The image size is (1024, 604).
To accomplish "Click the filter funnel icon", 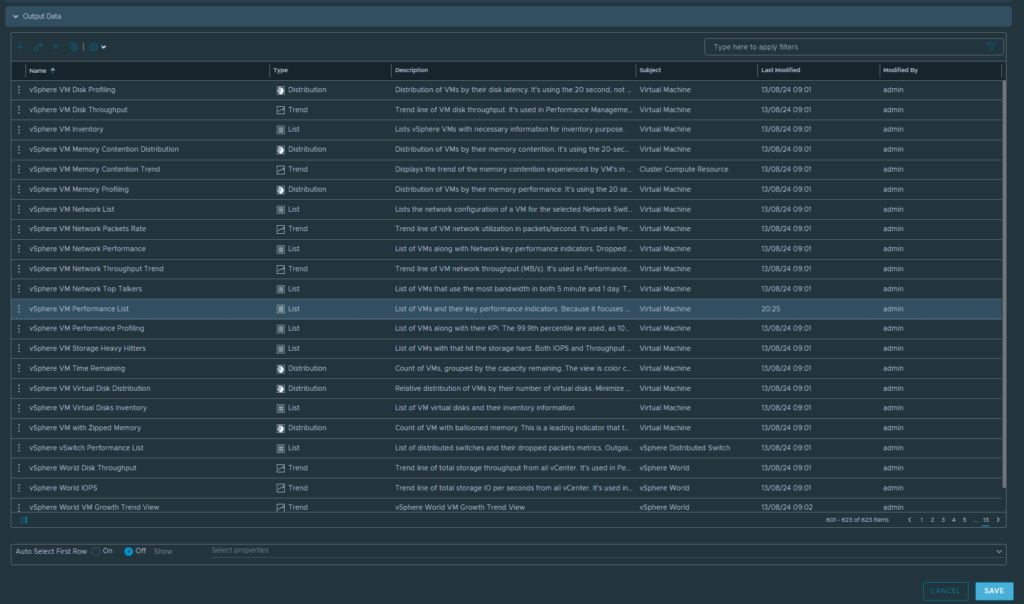I will pyautogui.click(x=991, y=47).
